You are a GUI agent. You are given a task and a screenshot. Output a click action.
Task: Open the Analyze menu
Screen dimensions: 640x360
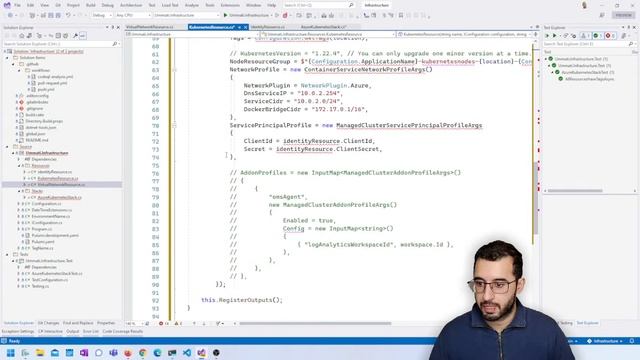pyautogui.click(x=191, y=5)
